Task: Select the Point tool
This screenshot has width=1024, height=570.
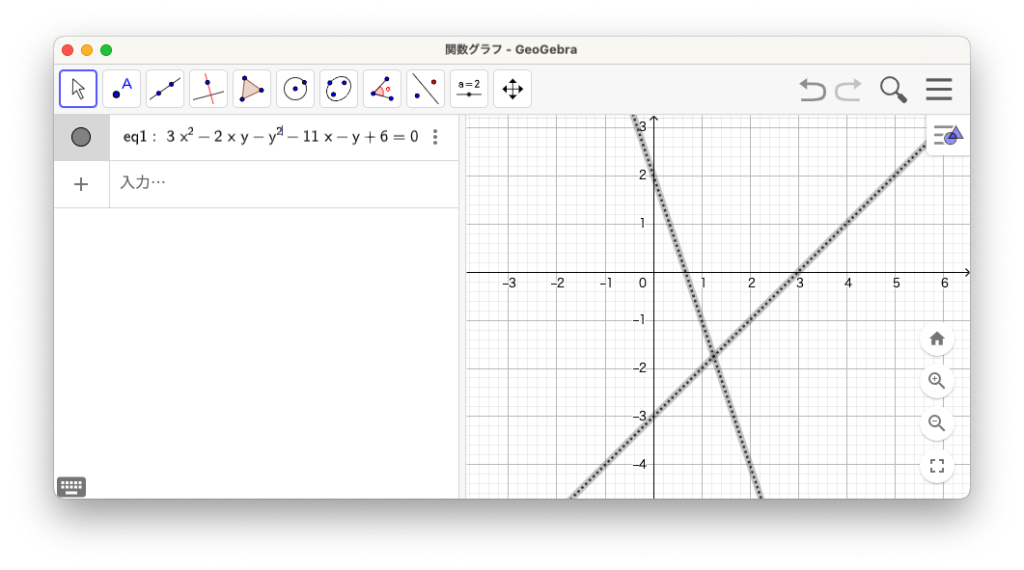Action: click(121, 89)
